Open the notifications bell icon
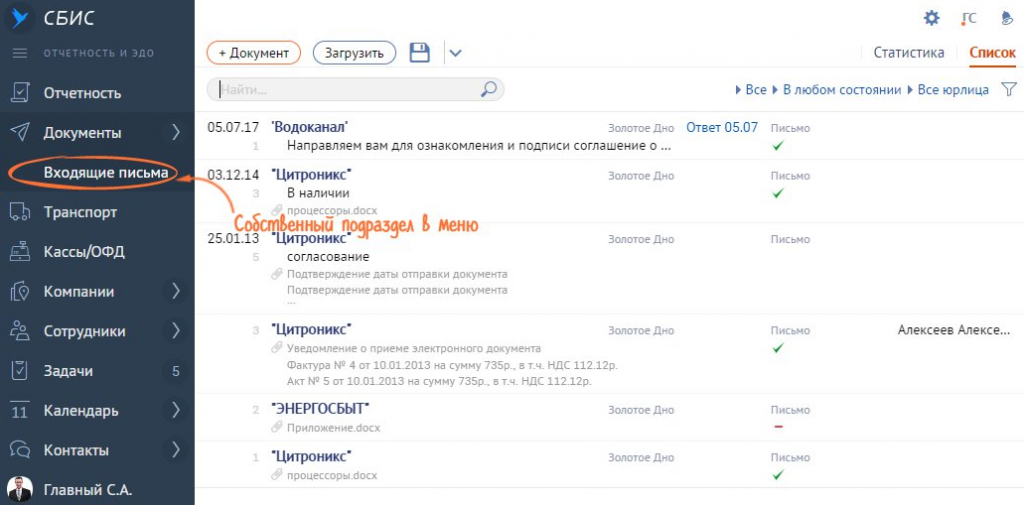1024x505 pixels. 1007,18
